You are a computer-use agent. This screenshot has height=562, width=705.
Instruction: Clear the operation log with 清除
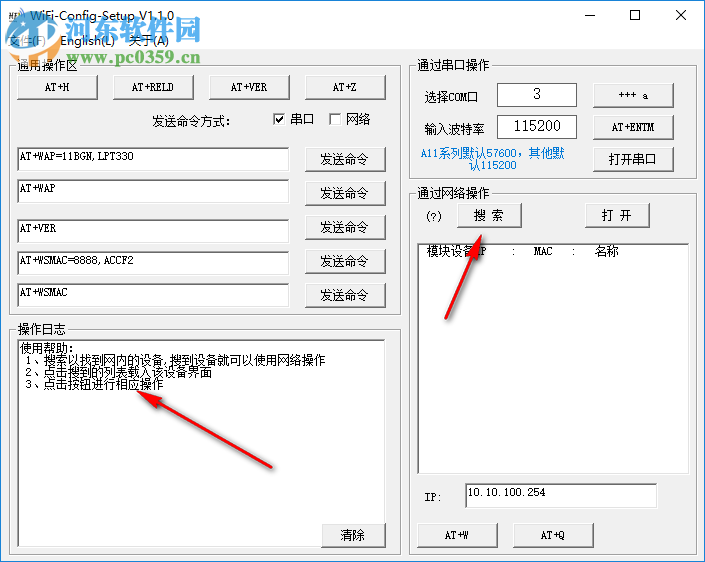[x=353, y=535]
